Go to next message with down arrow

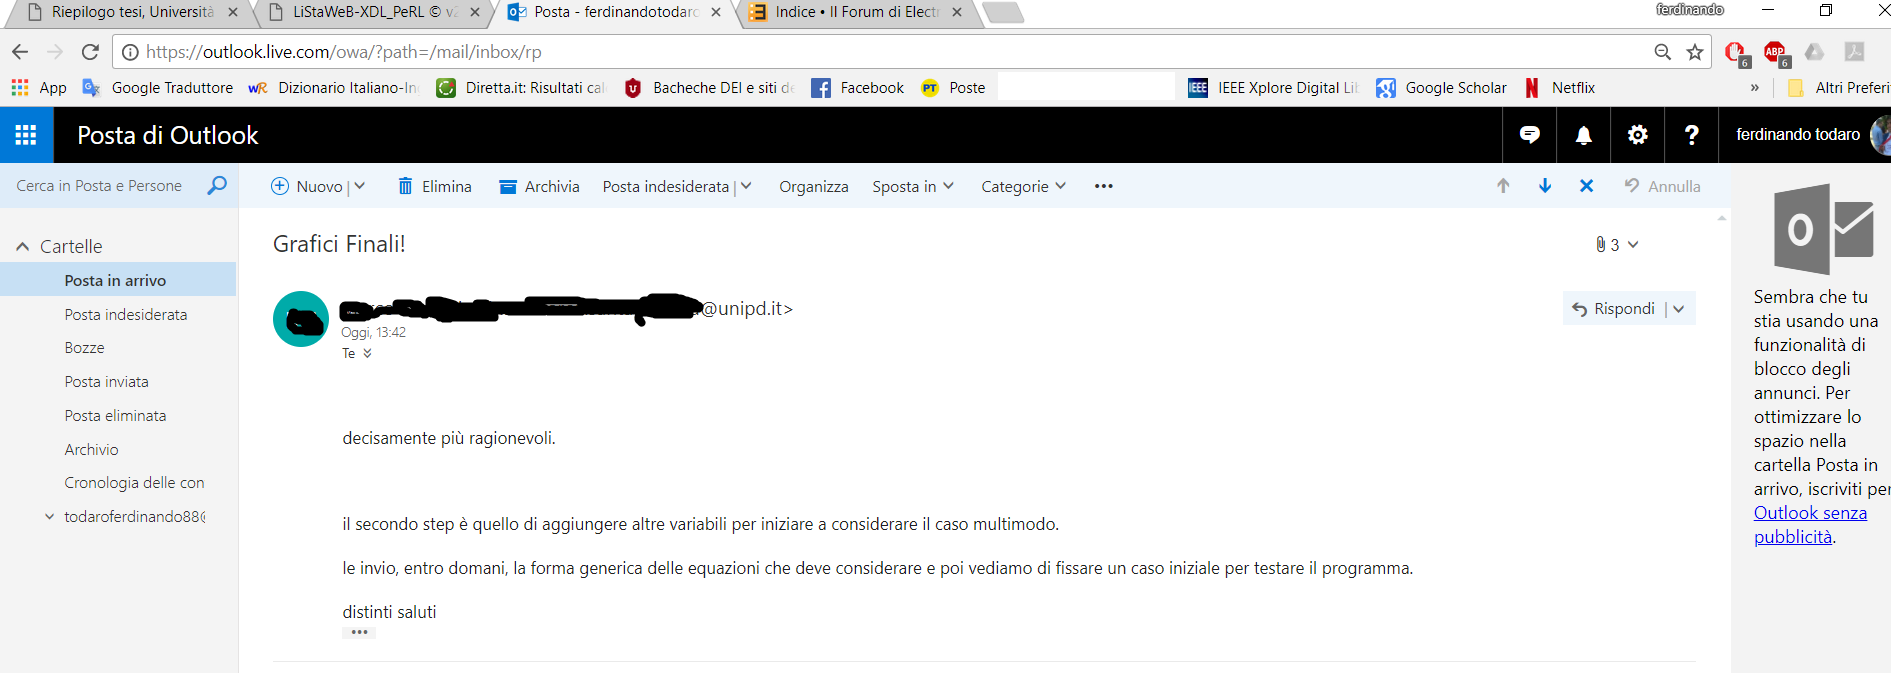(x=1545, y=186)
